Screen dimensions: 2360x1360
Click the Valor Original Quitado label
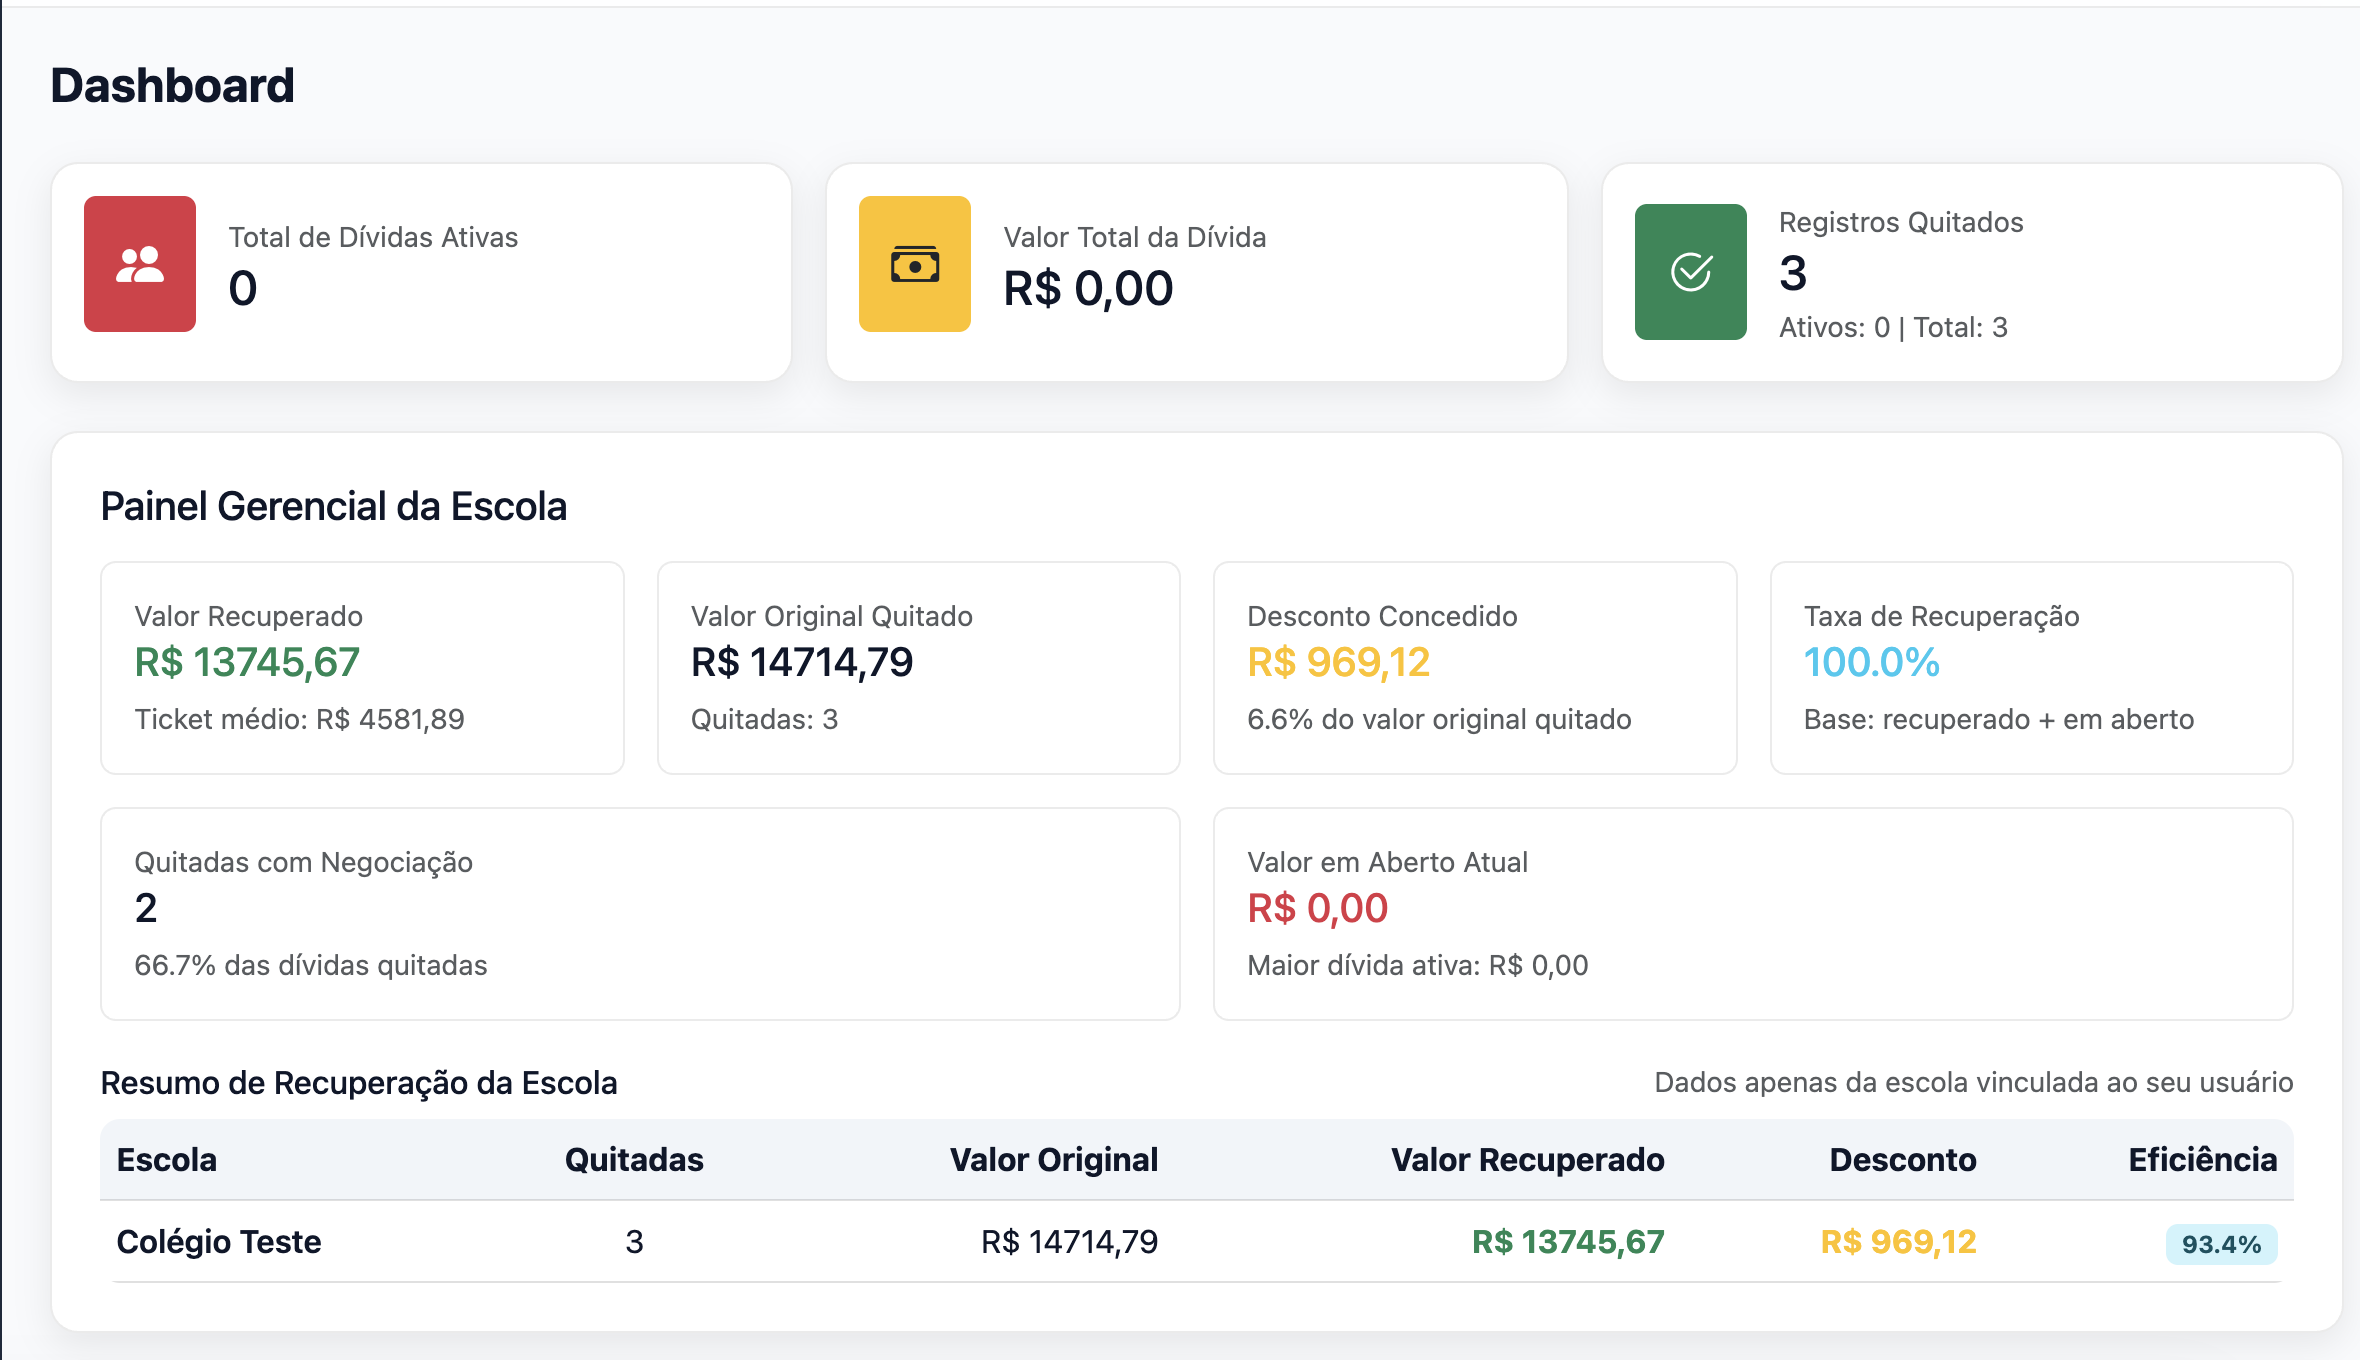(x=832, y=616)
